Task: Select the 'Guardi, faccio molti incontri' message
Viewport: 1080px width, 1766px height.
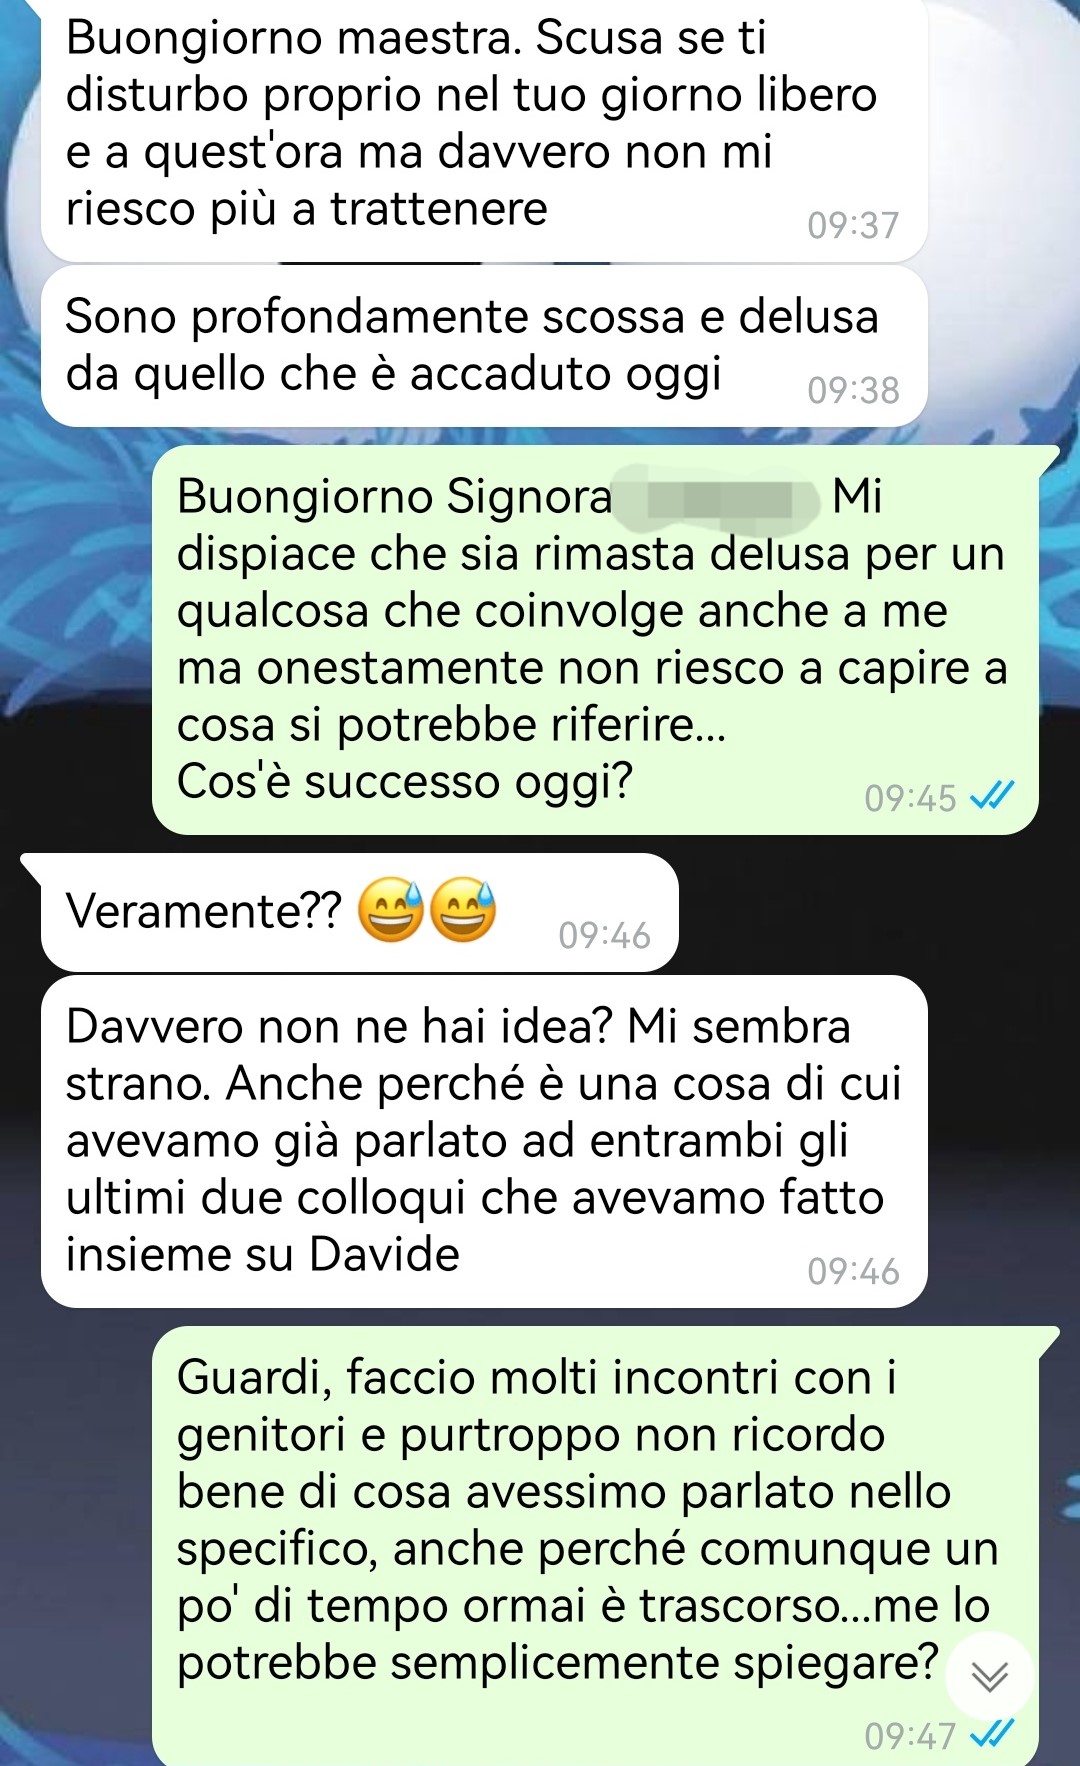Action: (595, 1546)
